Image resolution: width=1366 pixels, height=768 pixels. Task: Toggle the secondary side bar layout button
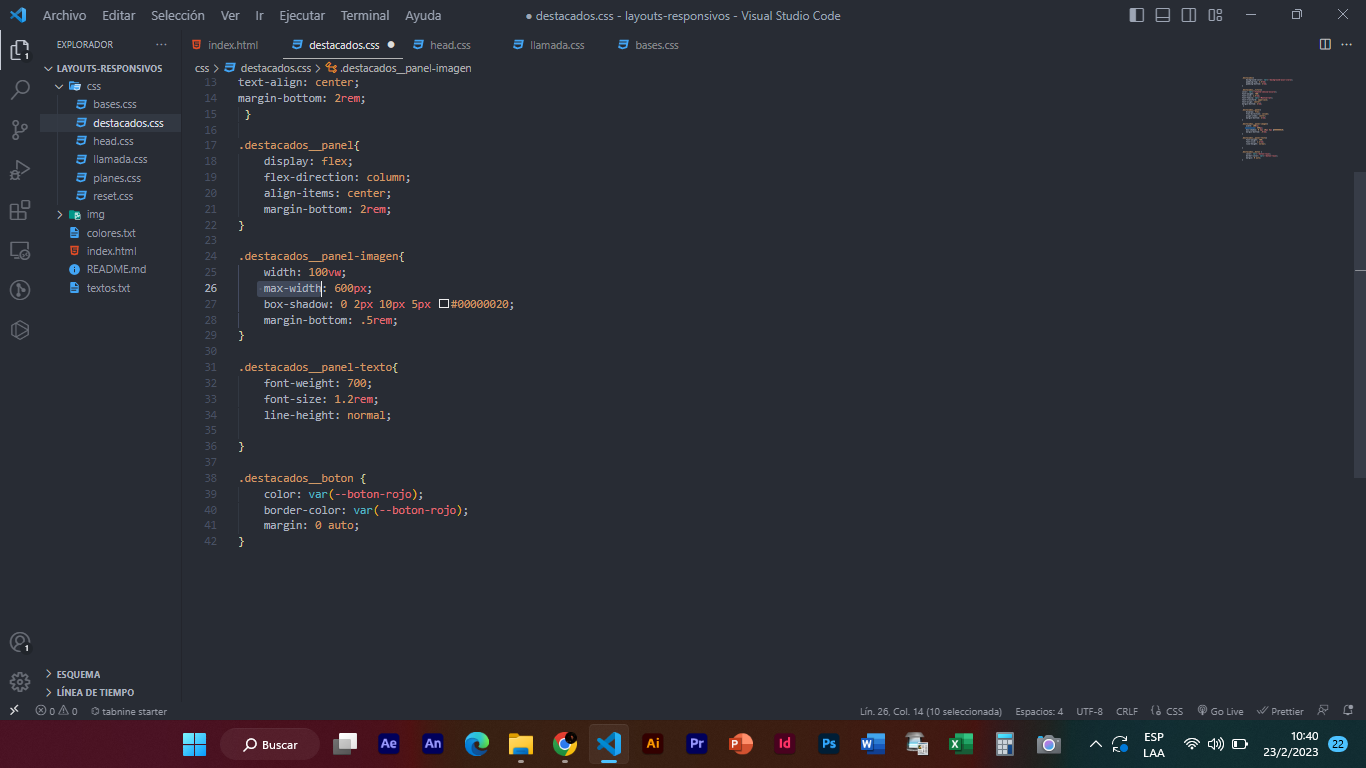click(x=1189, y=15)
